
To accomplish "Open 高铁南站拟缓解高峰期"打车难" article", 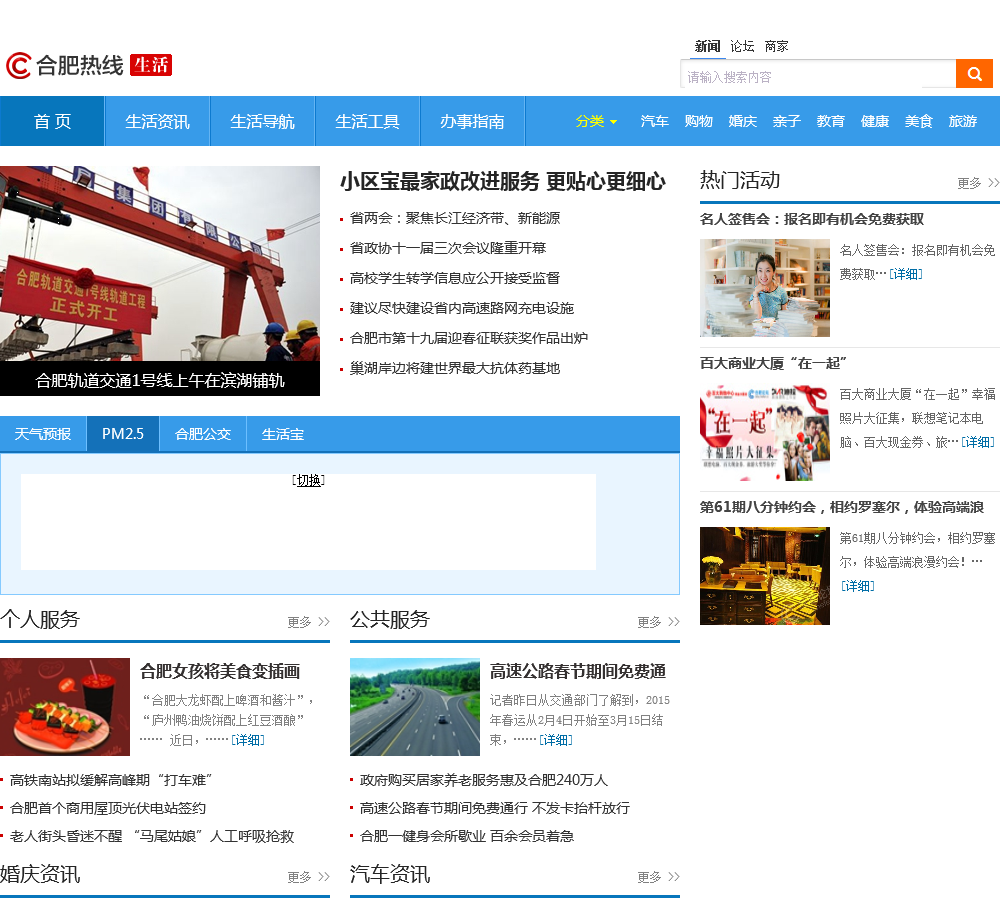I will (x=110, y=780).
